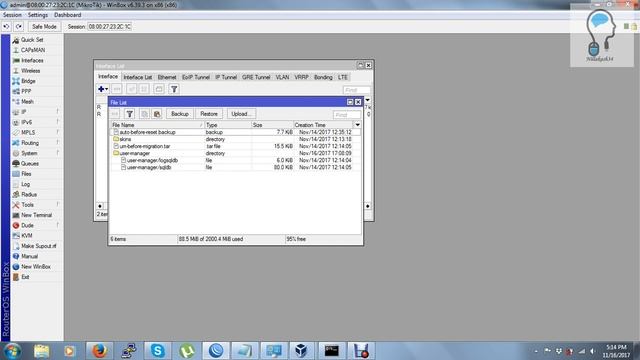Expand the System submenu

click(29, 153)
